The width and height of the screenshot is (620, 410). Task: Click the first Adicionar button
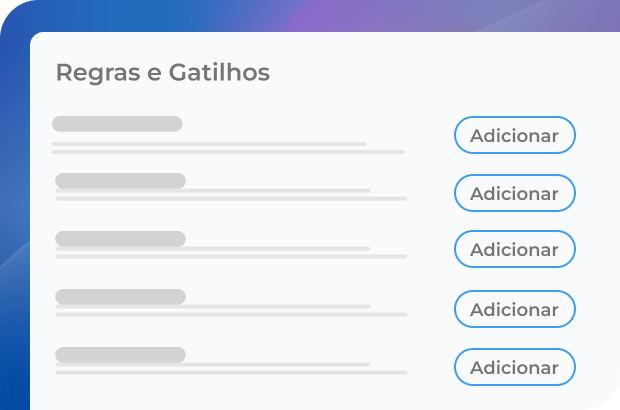[514, 136]
